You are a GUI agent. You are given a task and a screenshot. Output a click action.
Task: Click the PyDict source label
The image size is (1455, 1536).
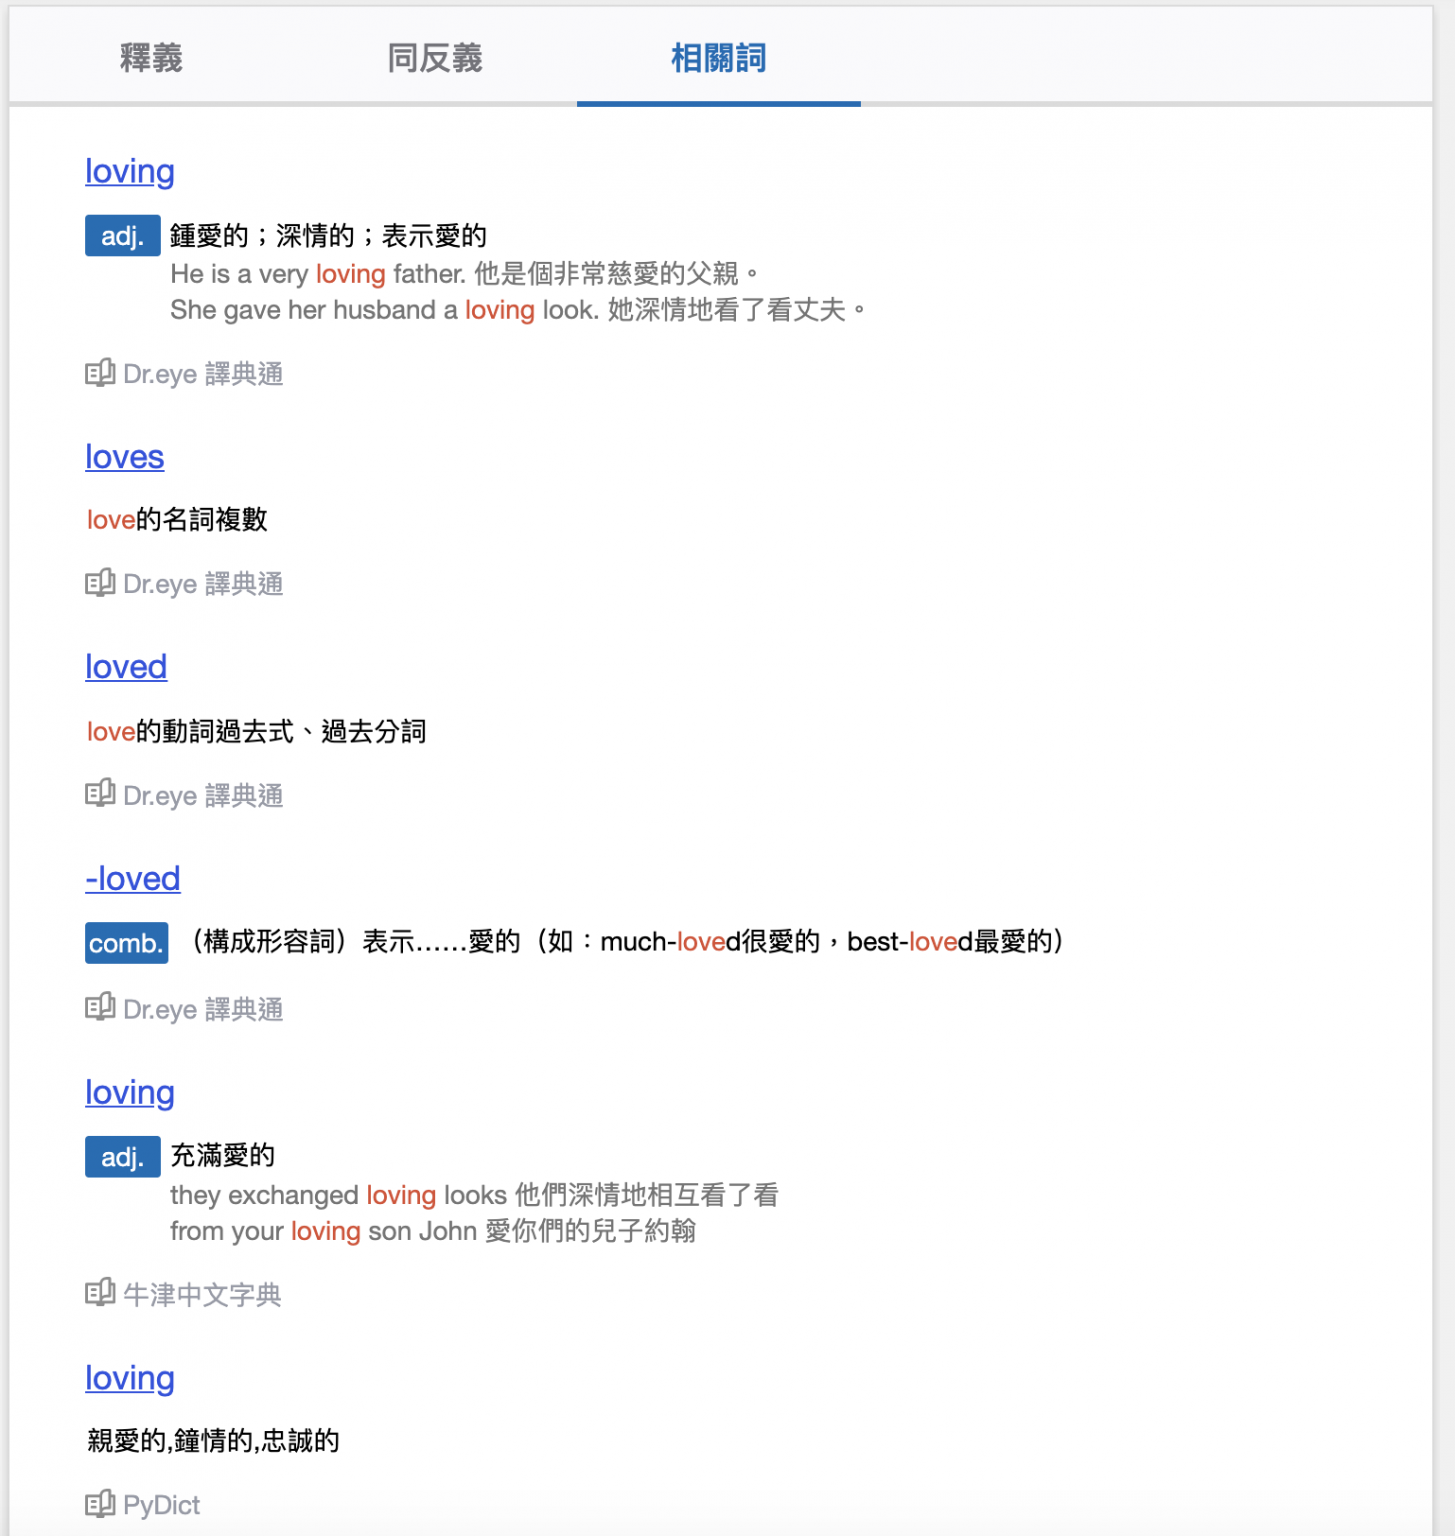tap(160, 1504)
